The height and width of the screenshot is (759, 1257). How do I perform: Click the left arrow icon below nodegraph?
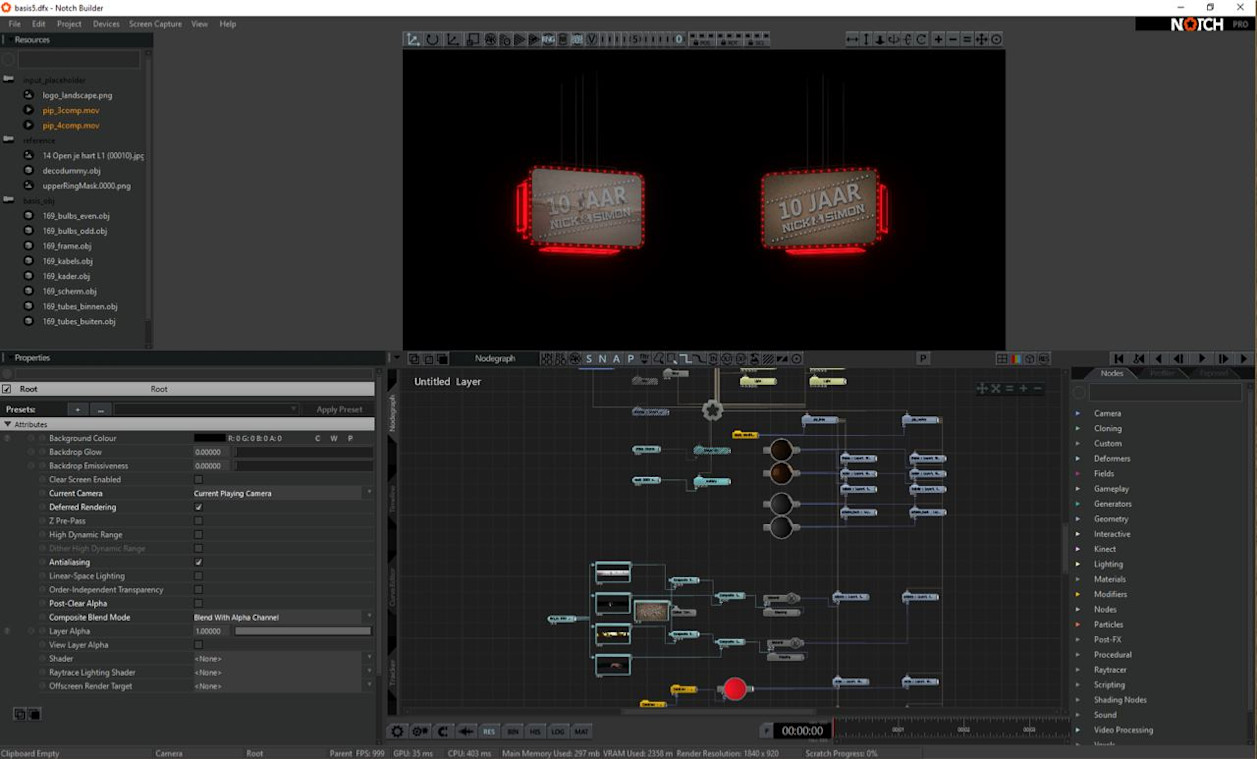466,731
